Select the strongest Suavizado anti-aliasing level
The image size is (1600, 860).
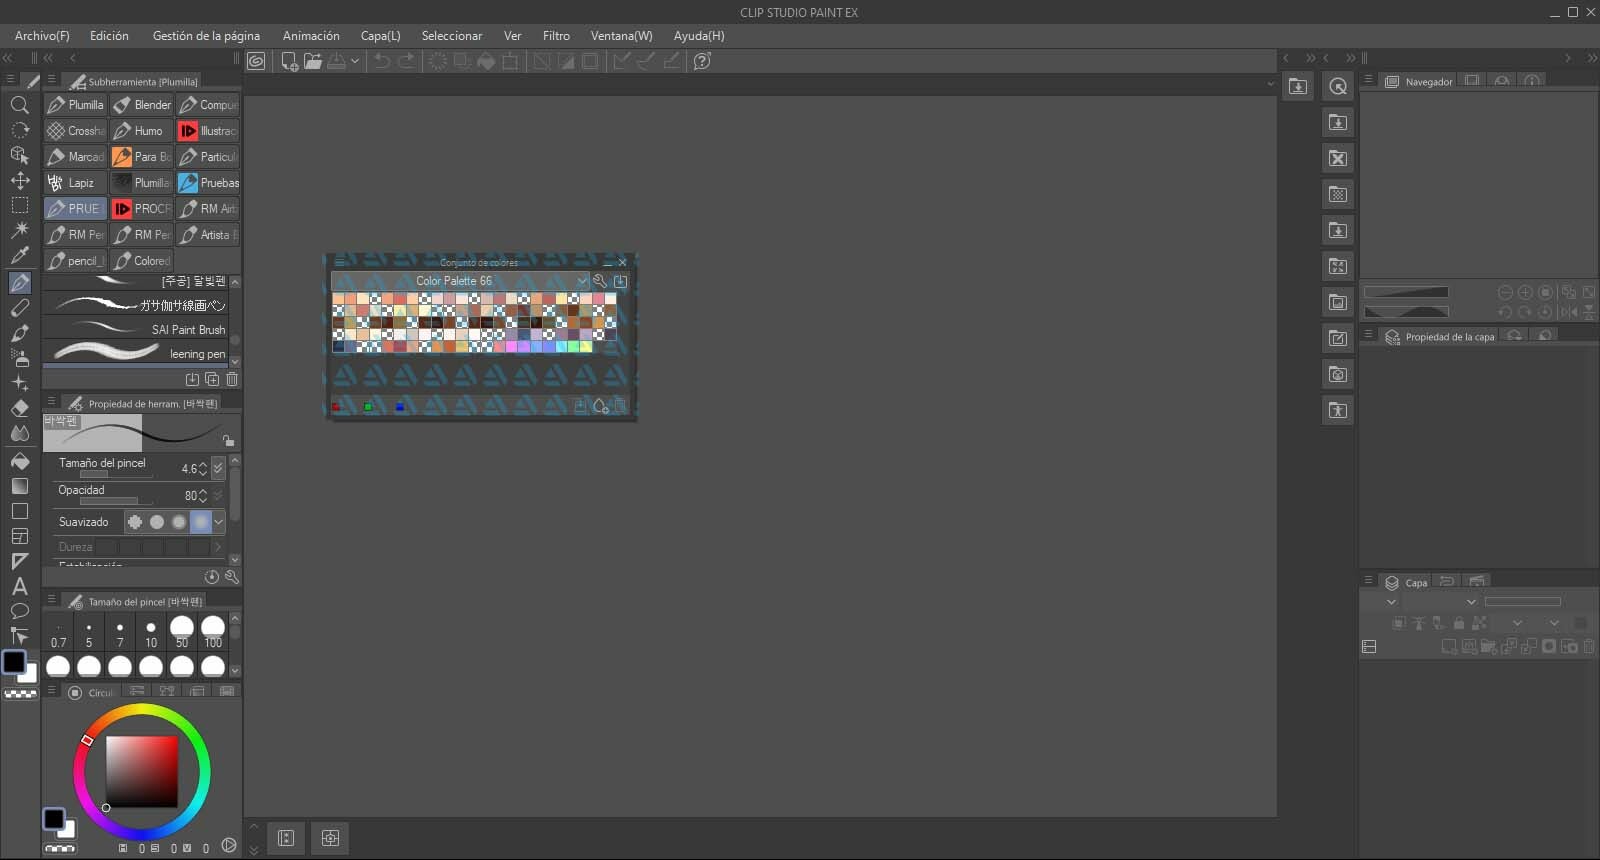point(201,522)
